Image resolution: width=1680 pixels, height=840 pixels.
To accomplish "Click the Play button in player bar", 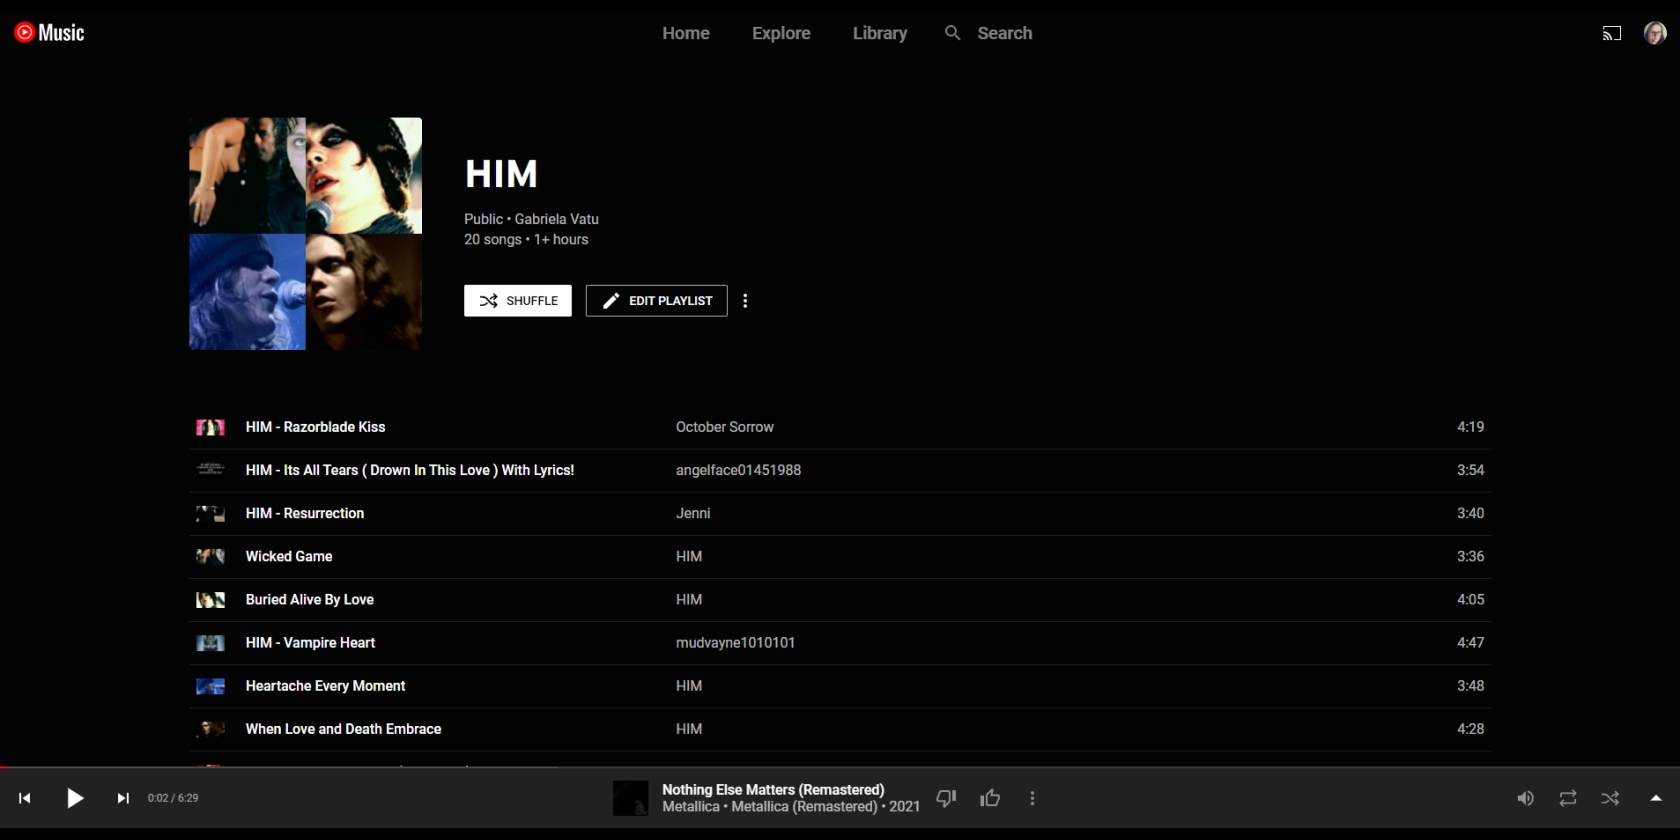I will click(75, 798).
